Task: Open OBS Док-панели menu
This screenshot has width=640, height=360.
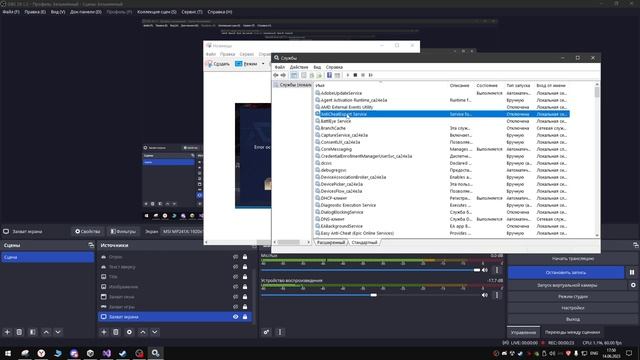Action: 86,12
